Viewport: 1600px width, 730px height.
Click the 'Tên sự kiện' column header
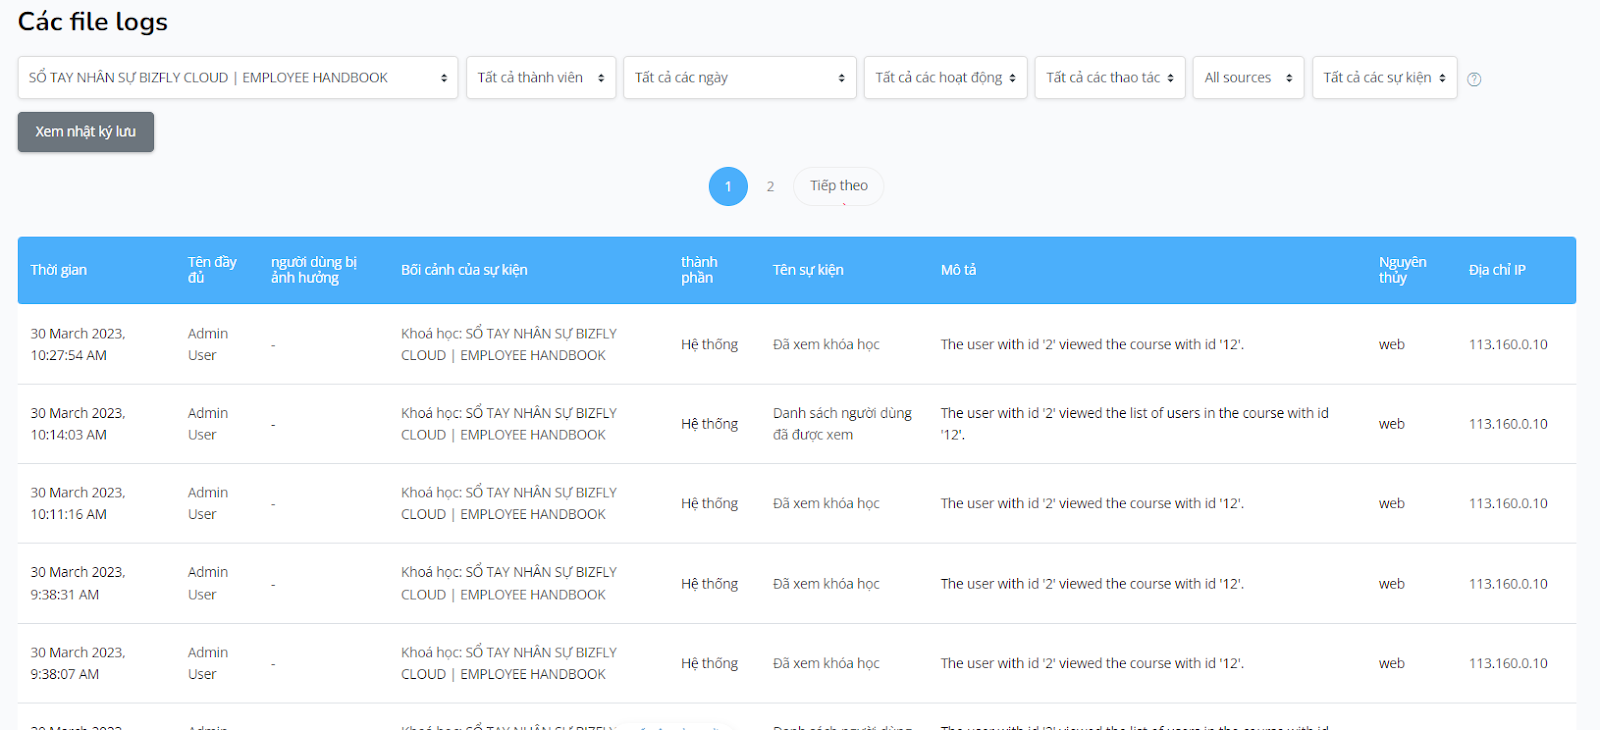808,270
